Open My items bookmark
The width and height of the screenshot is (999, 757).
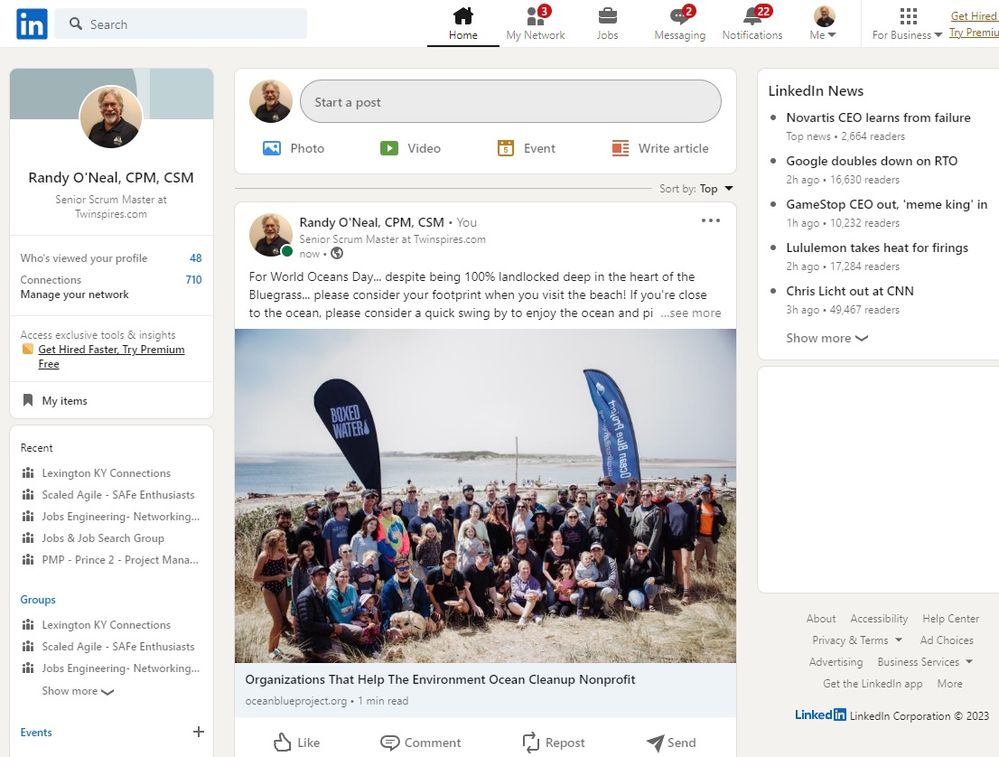tap(55, 401)
